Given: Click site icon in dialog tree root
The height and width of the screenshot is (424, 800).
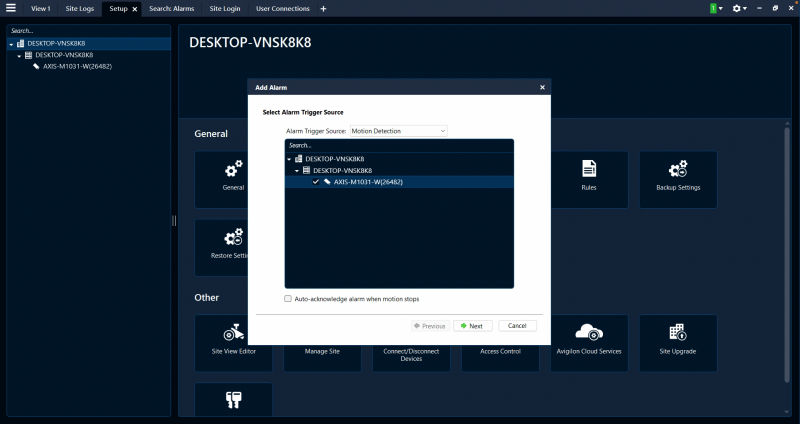Looking at the screenshot, I should [x=298, y=159].
